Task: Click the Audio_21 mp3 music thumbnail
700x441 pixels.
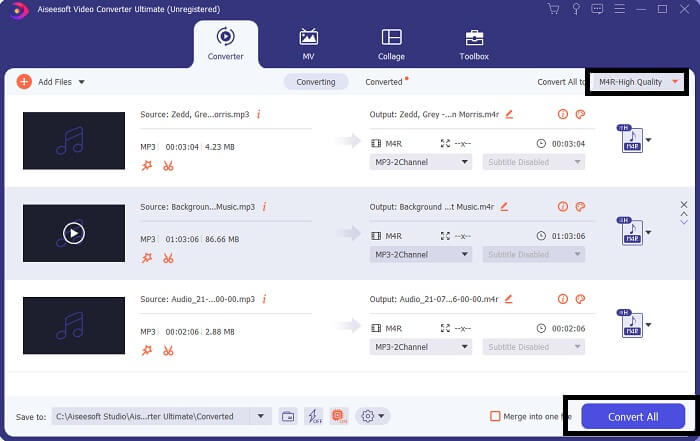Action: coord(74,325)
